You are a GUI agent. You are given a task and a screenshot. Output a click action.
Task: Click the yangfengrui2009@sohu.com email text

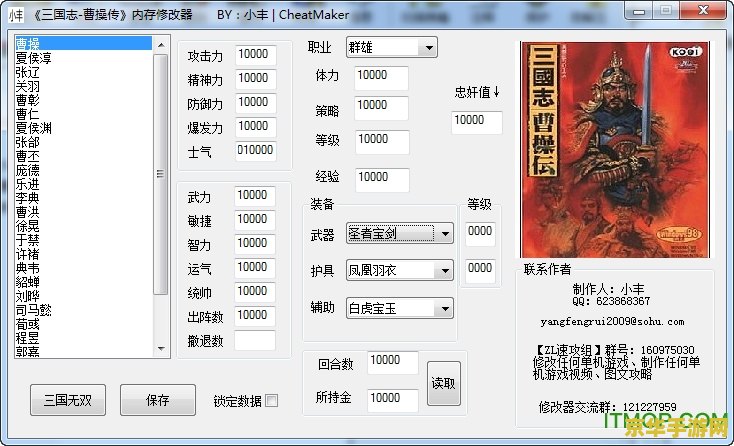click(x=612, y=322)
